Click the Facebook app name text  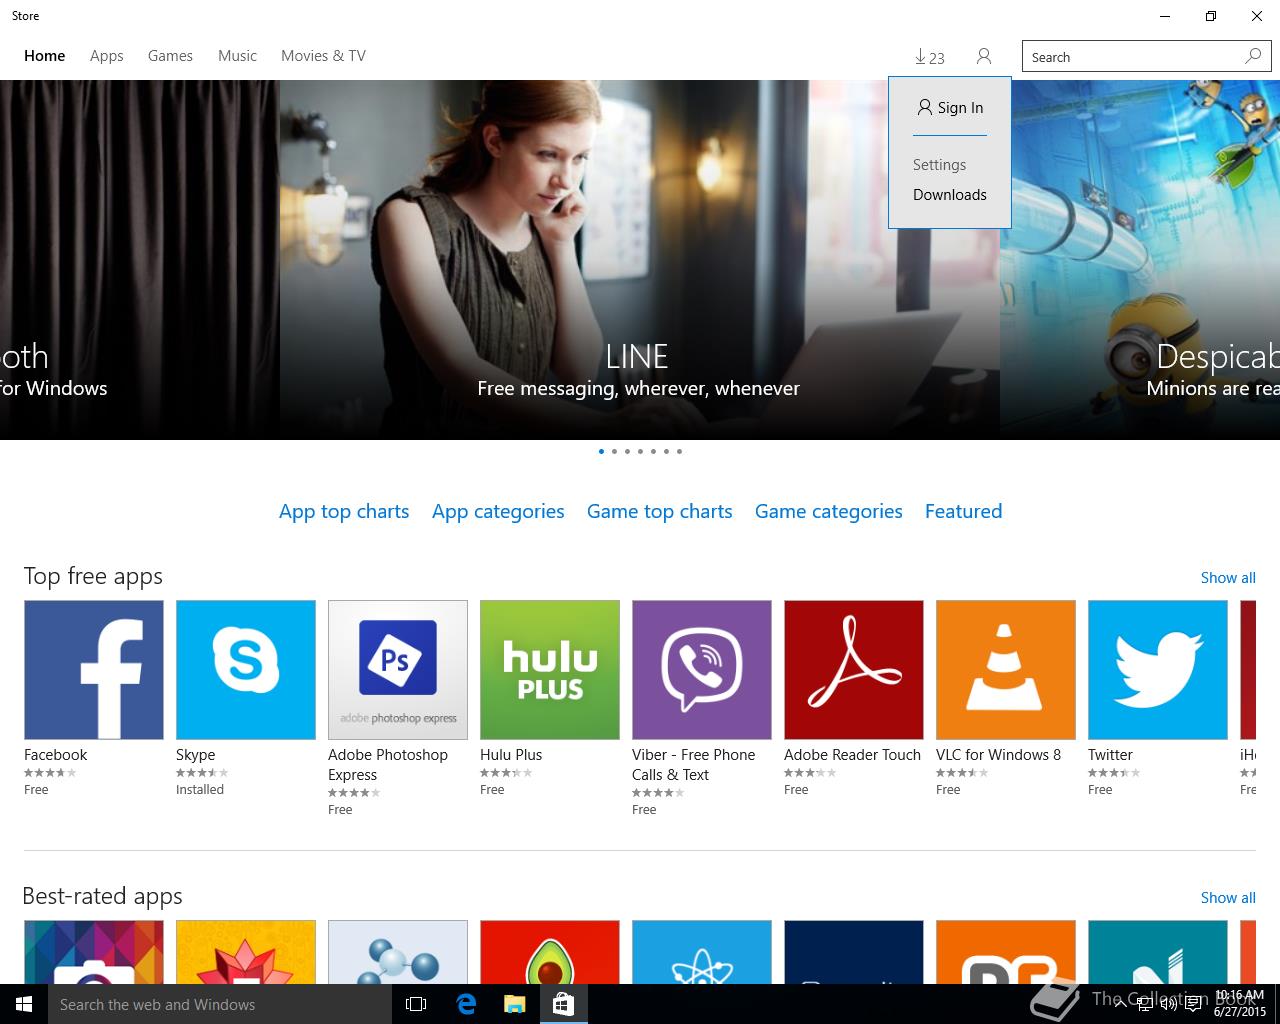coord(55,755)
